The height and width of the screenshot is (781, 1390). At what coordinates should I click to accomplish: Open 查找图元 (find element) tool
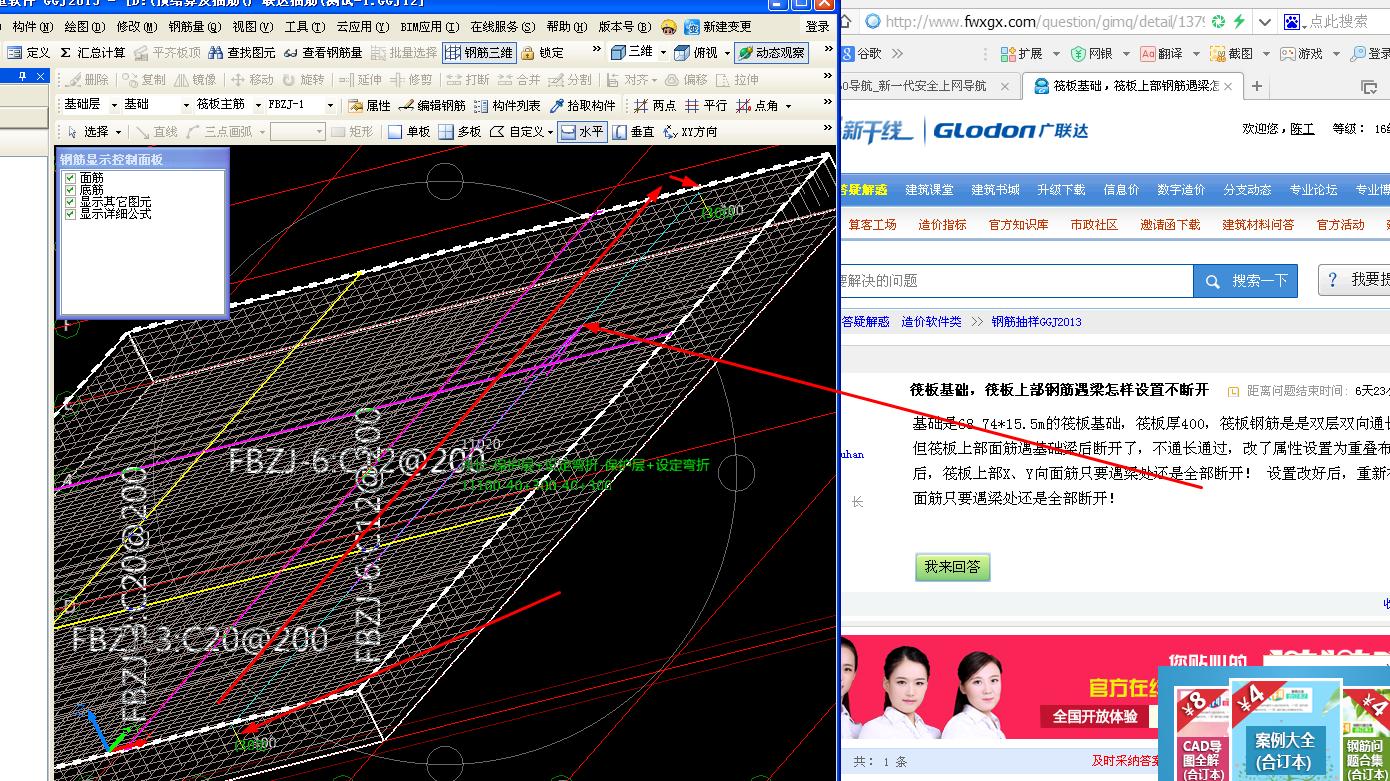[241, 52]
